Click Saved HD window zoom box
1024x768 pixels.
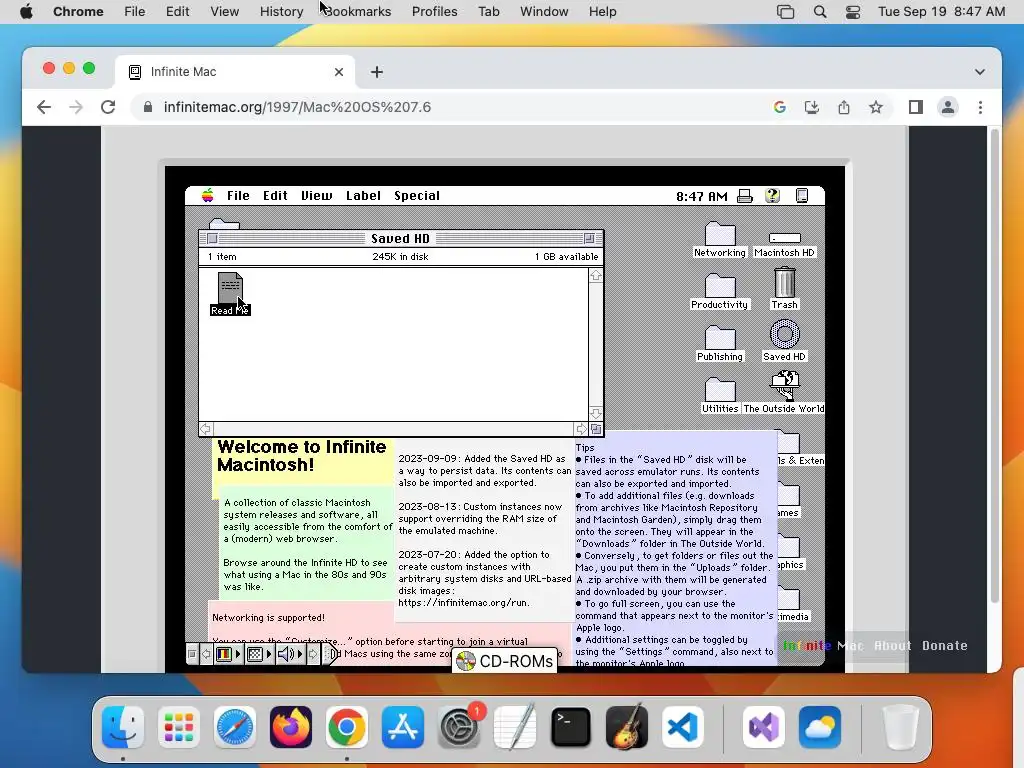pyautogui.click(x=589, y=238)
